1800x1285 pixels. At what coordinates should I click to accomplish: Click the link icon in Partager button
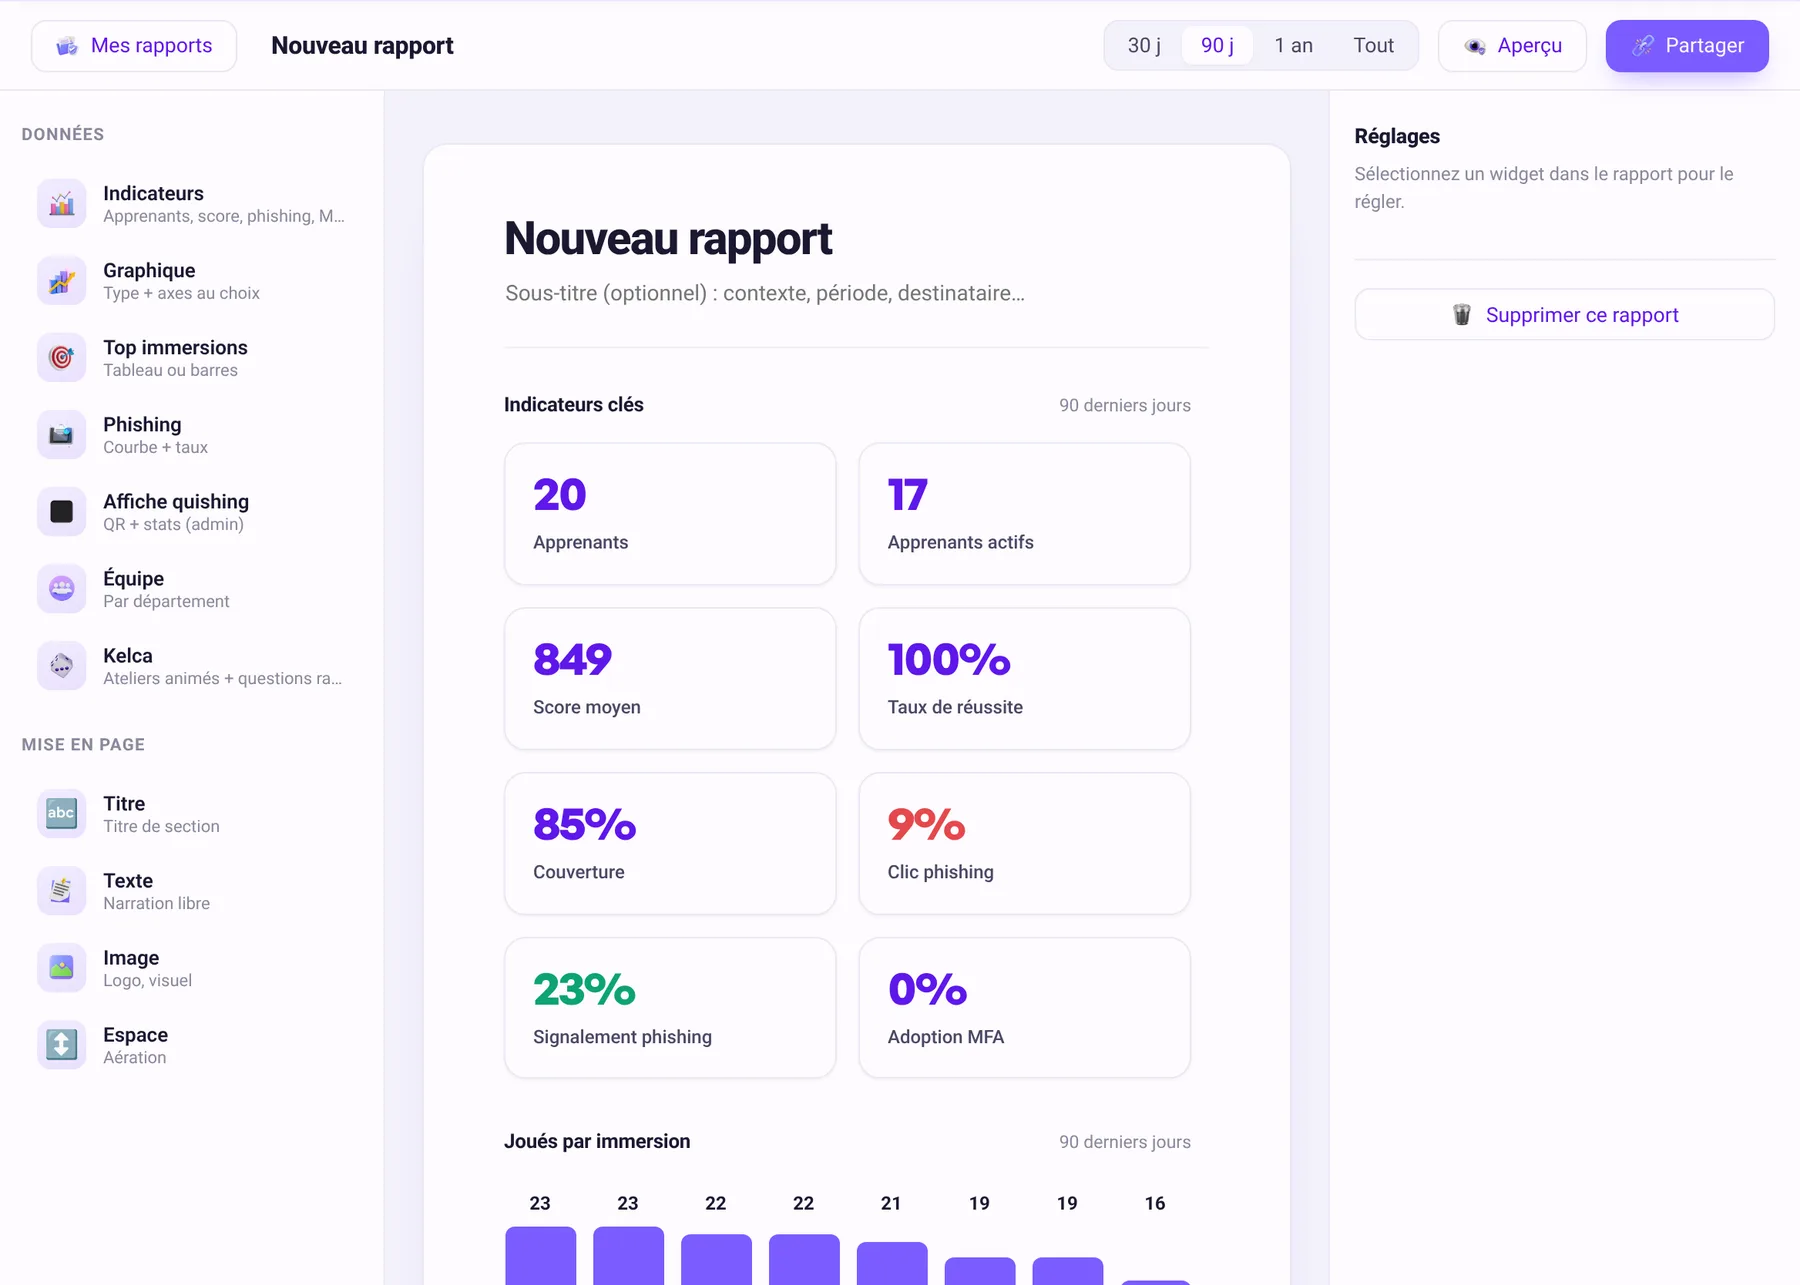click(1643, 46)
